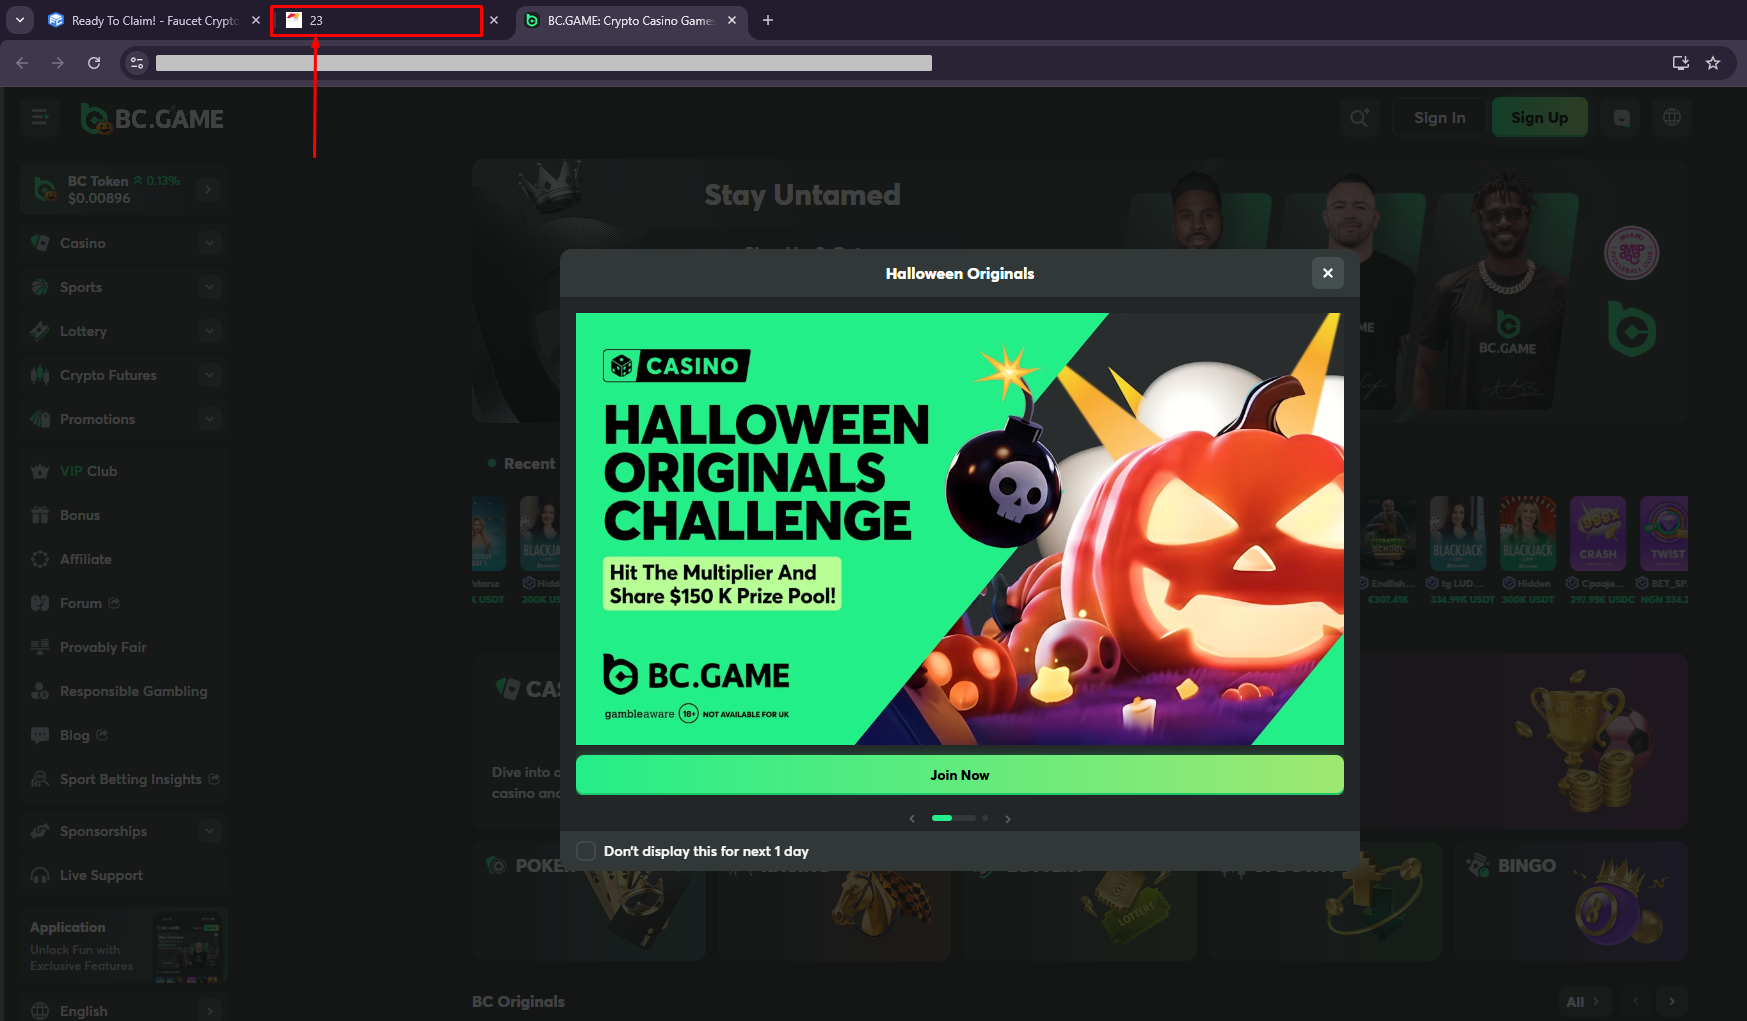Image resolution: width=1747 pixels, height=1021 pixels.
Task: Click the install app icon
Action: 1680,63
